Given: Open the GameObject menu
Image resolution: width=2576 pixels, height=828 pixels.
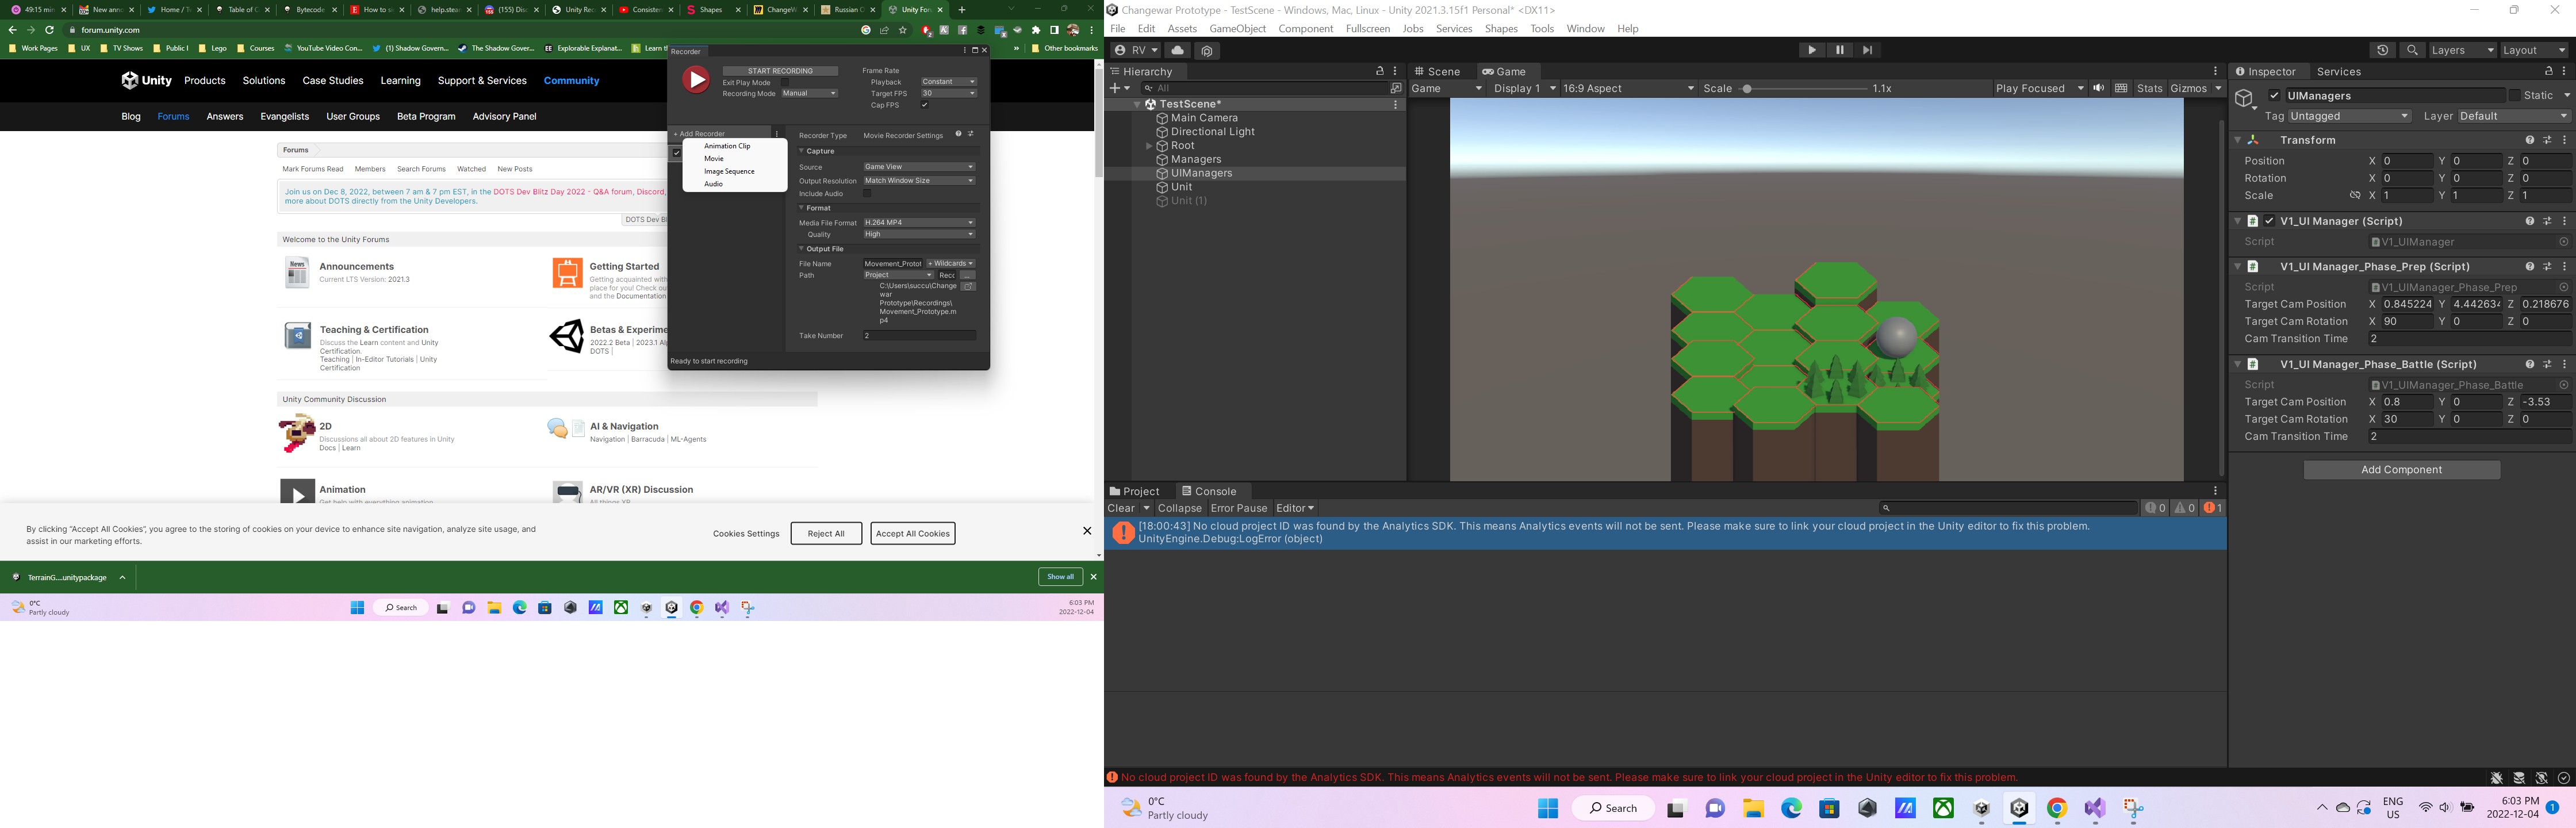Looking at the screenshot, I should [1237, 28].
